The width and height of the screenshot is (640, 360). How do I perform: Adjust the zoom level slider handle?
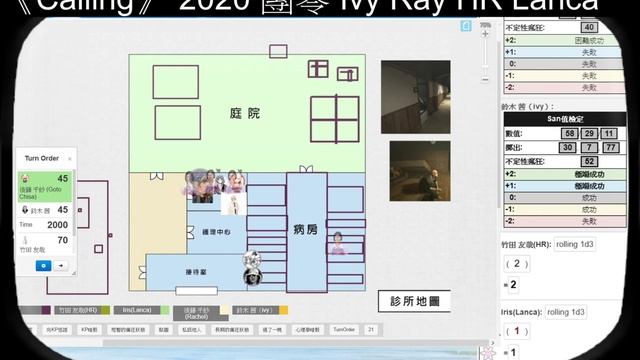click(x=485, y=67)
